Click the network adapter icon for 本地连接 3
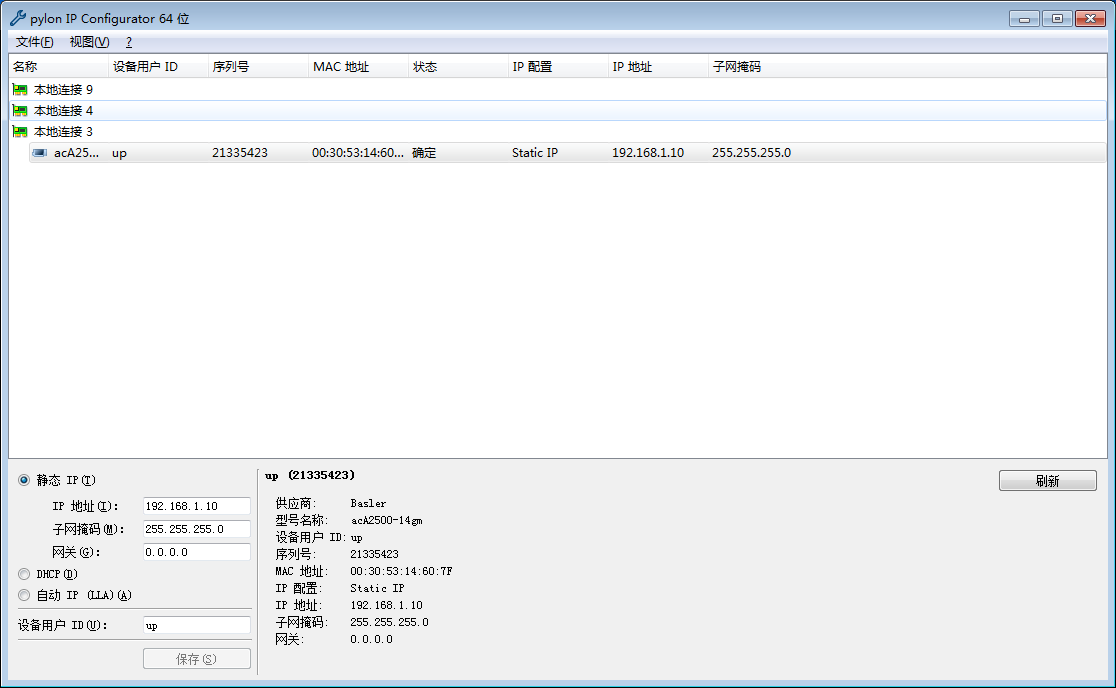Image resolution: width=1116 pixels, height=688 pixels. coord(20,132)
